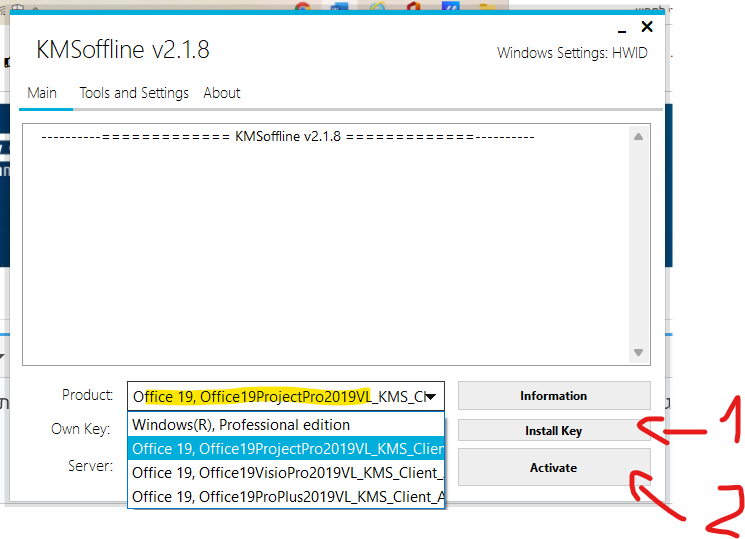Click the Install Key button
The image size is (745, 539).
pos(554,431)
